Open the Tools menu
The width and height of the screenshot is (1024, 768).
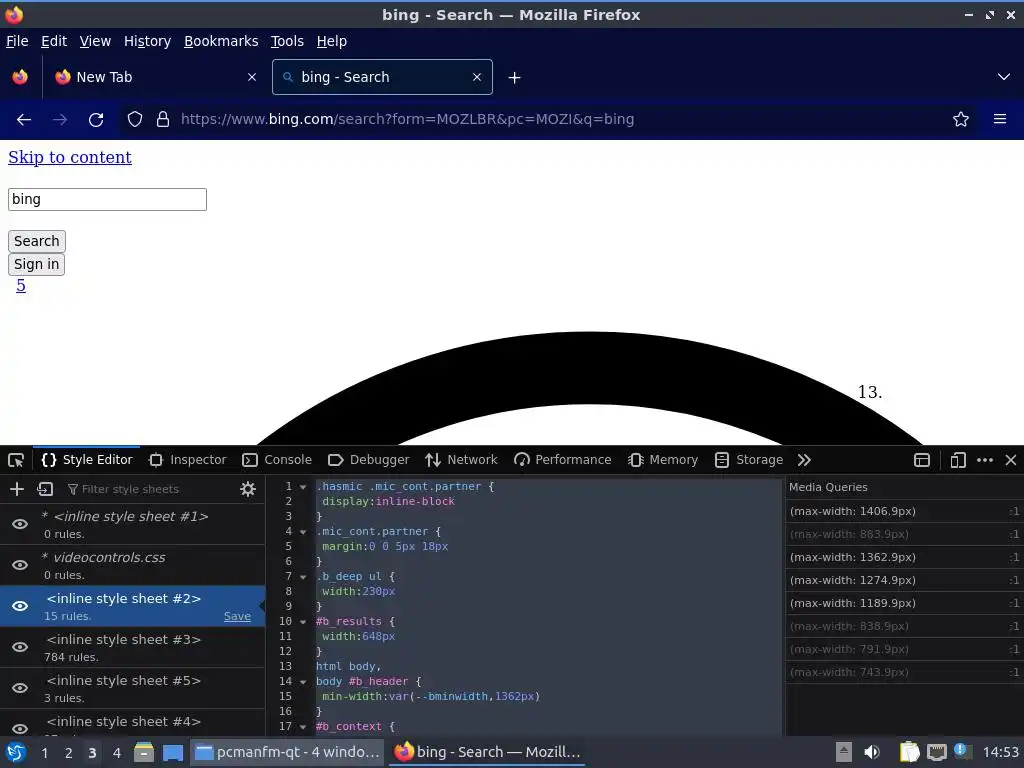pyautogui.click(x=287, y=41)
